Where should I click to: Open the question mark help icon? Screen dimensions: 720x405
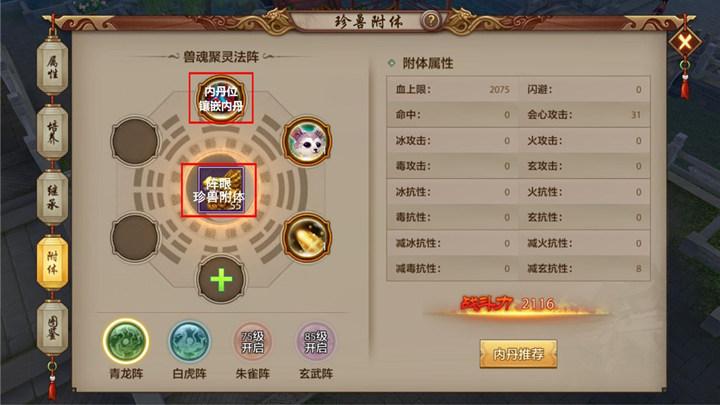point(431,21)
